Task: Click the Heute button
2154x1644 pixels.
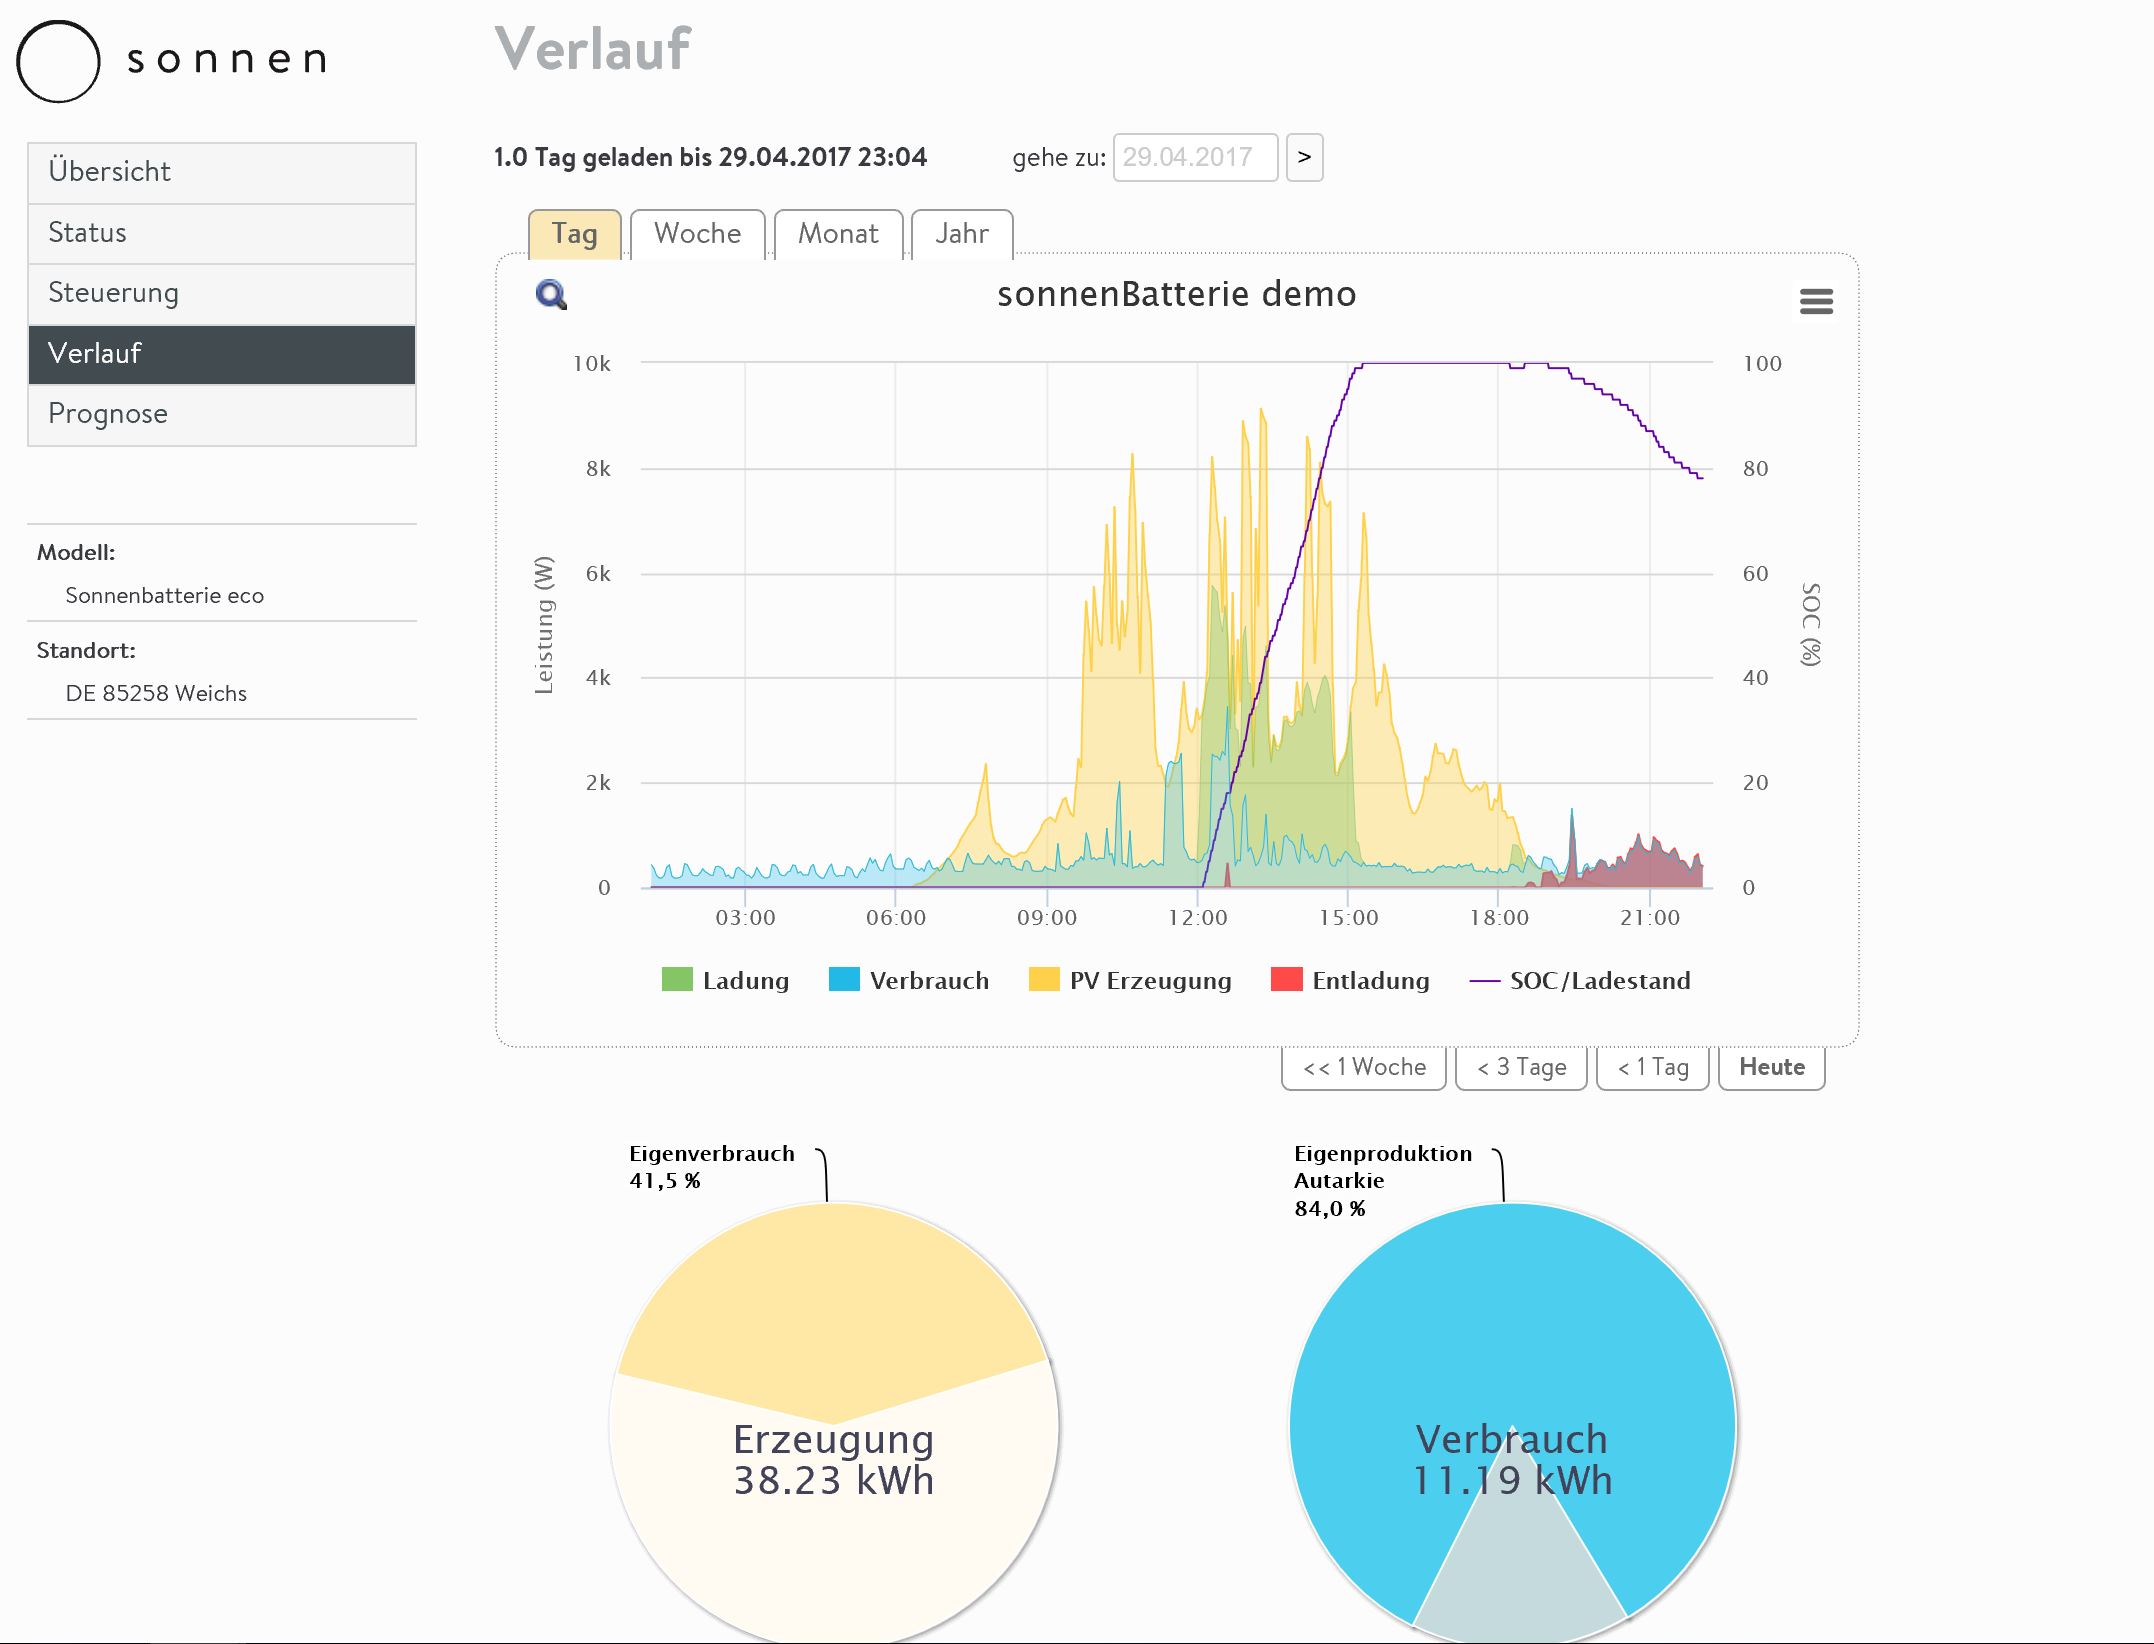Action: click(x=1771, y=1067)
